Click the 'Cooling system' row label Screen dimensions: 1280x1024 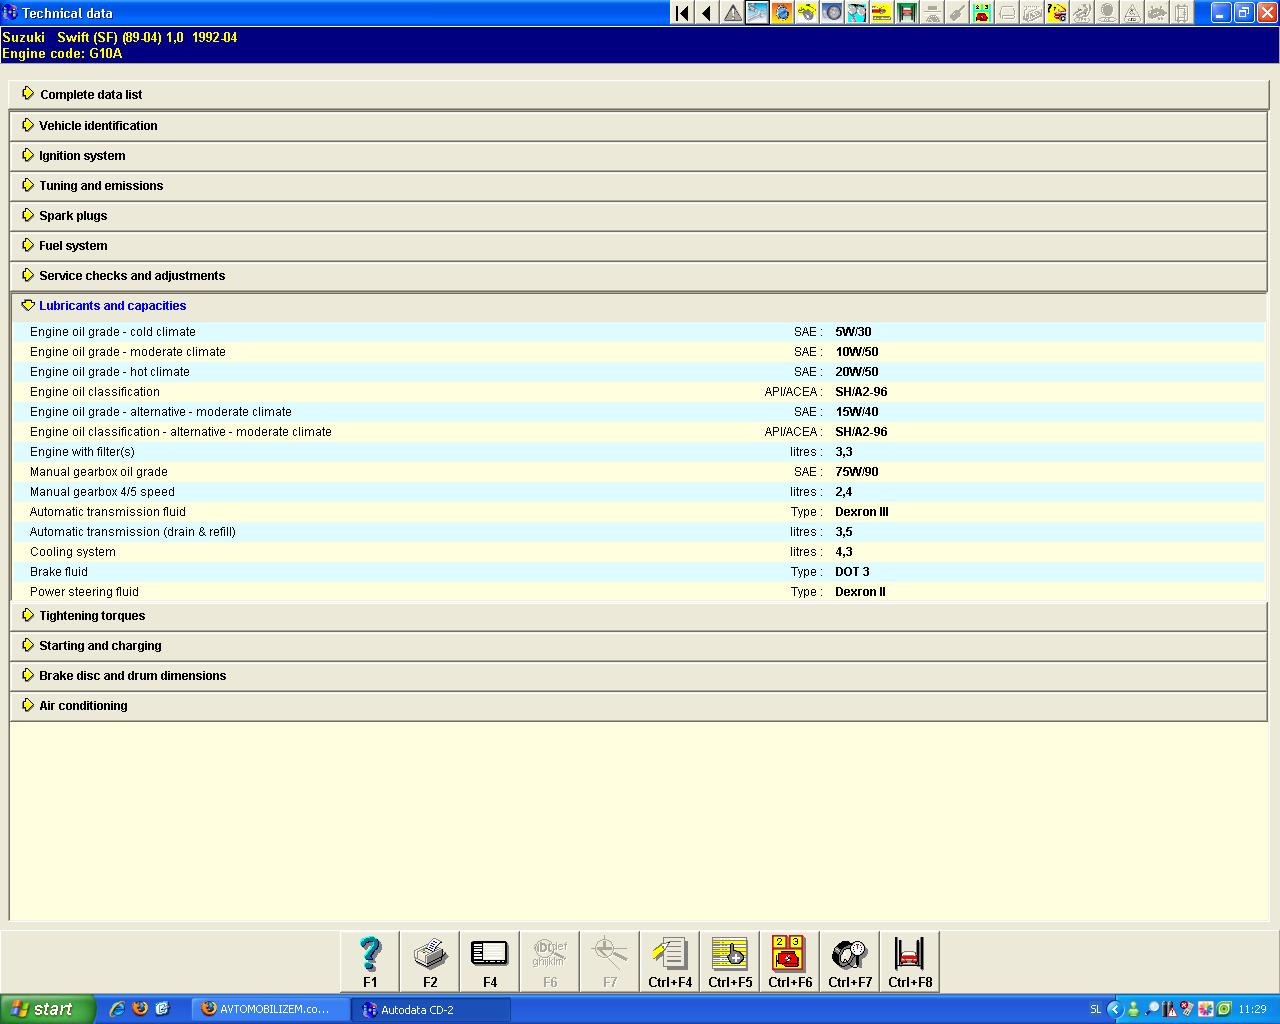click(73, 552)
